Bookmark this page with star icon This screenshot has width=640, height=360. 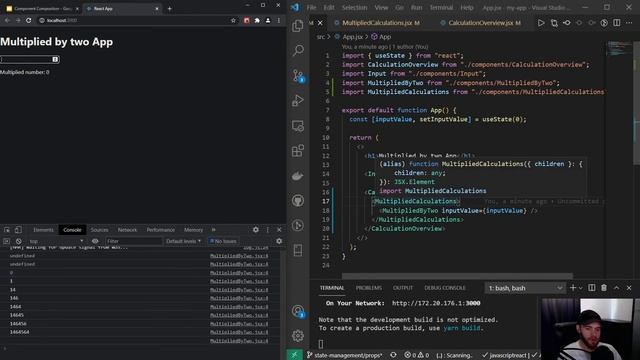(x=233, y=20)
